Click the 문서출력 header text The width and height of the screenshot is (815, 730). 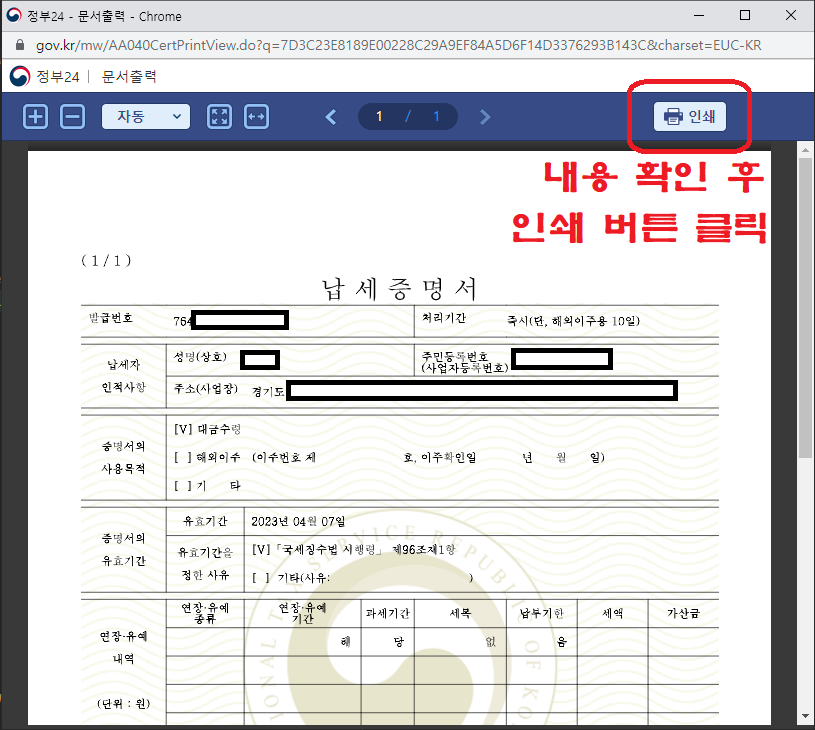pos(129,76)
